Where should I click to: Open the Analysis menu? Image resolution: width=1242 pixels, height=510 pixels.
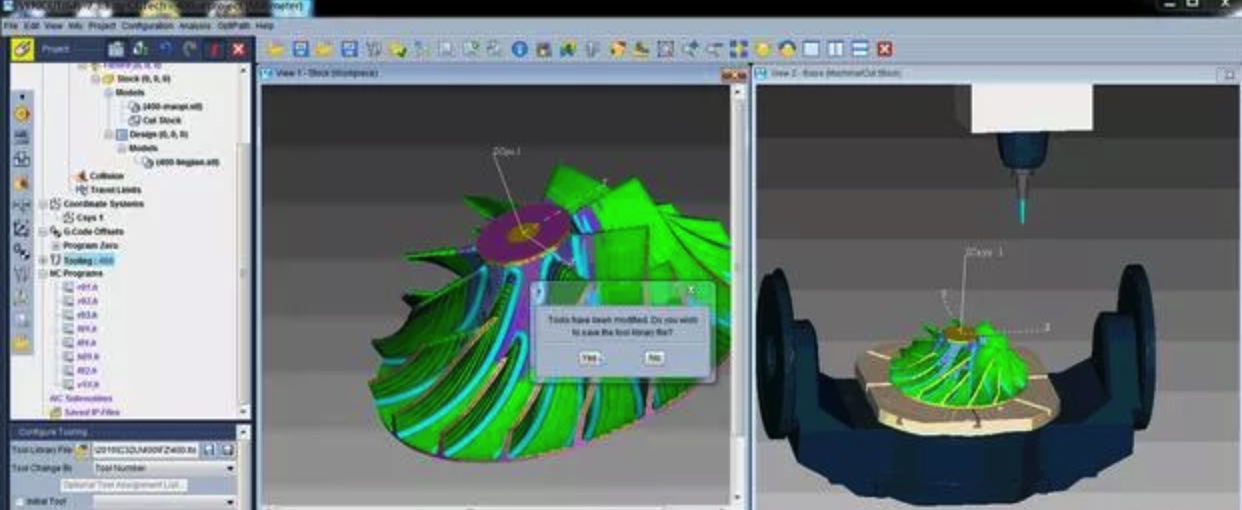pos(195,25)
